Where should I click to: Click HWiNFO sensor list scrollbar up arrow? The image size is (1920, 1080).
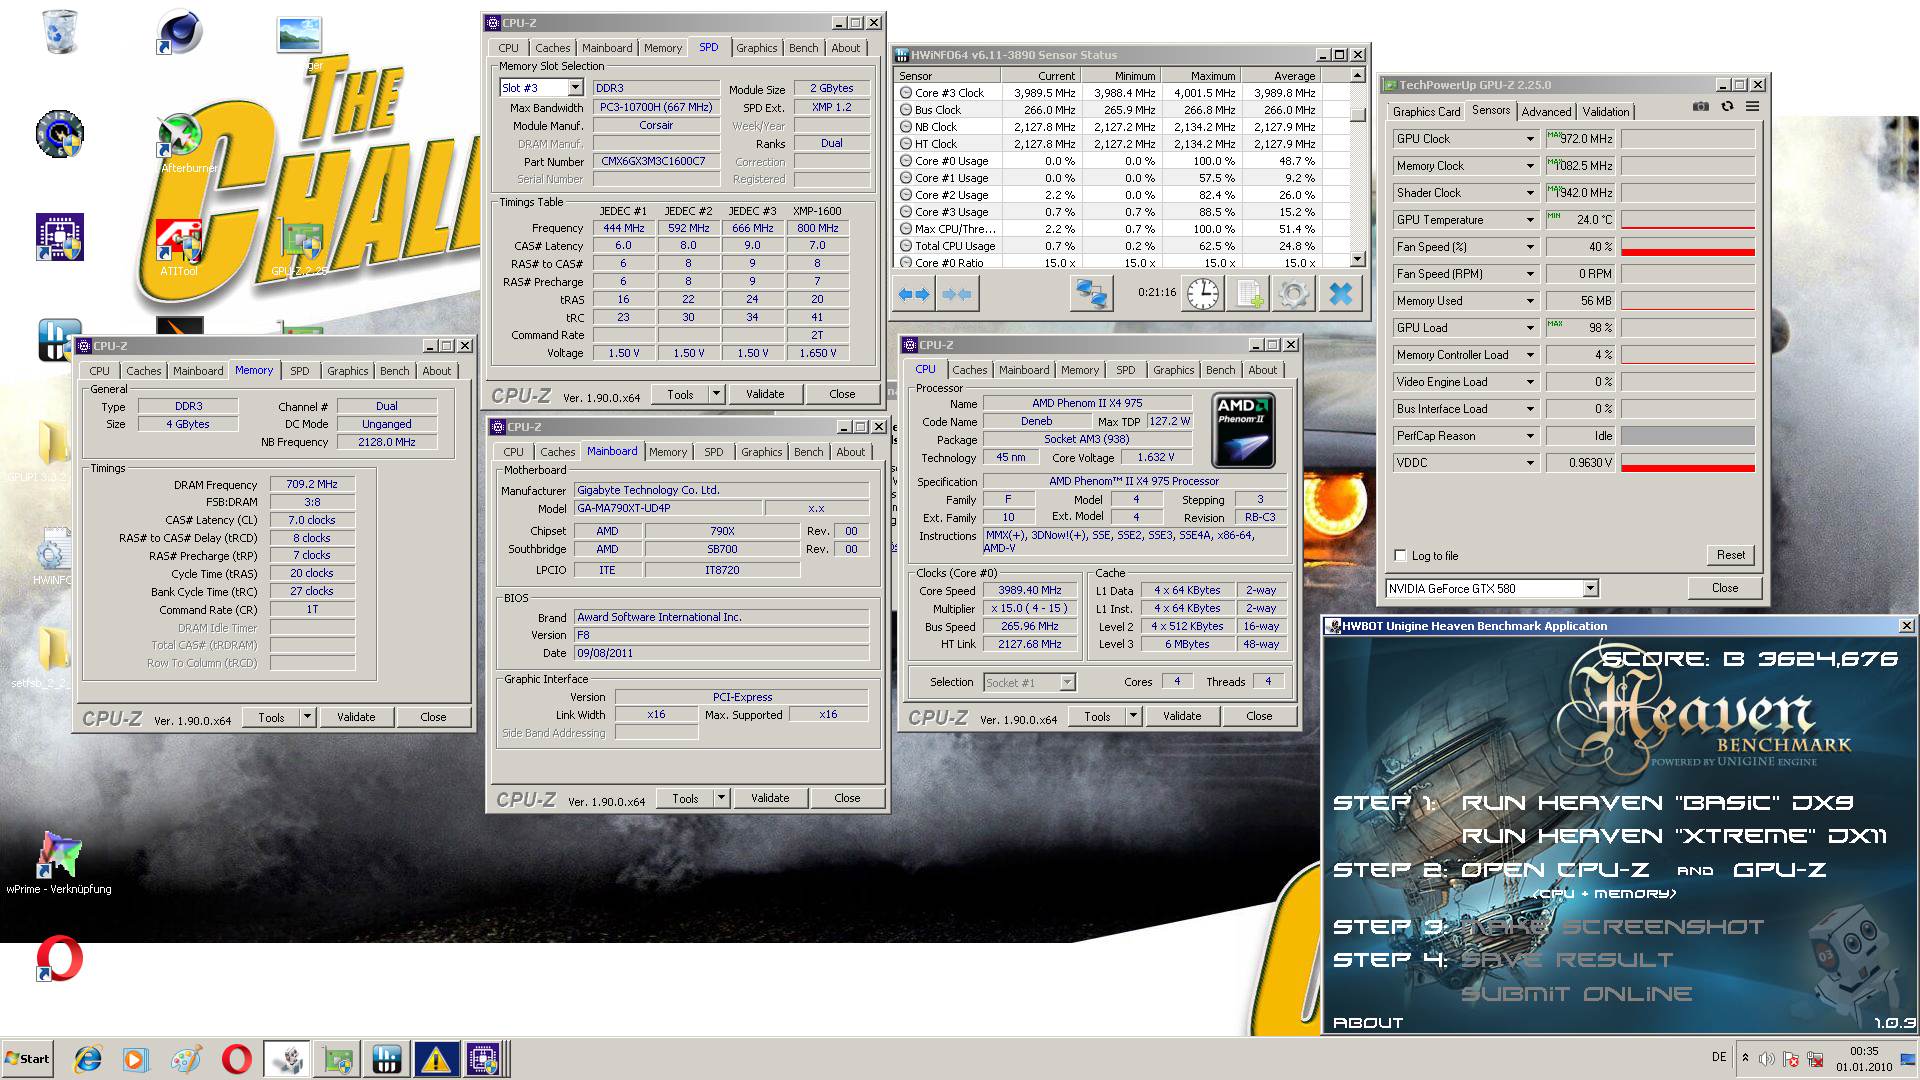tap(1357, 76)
